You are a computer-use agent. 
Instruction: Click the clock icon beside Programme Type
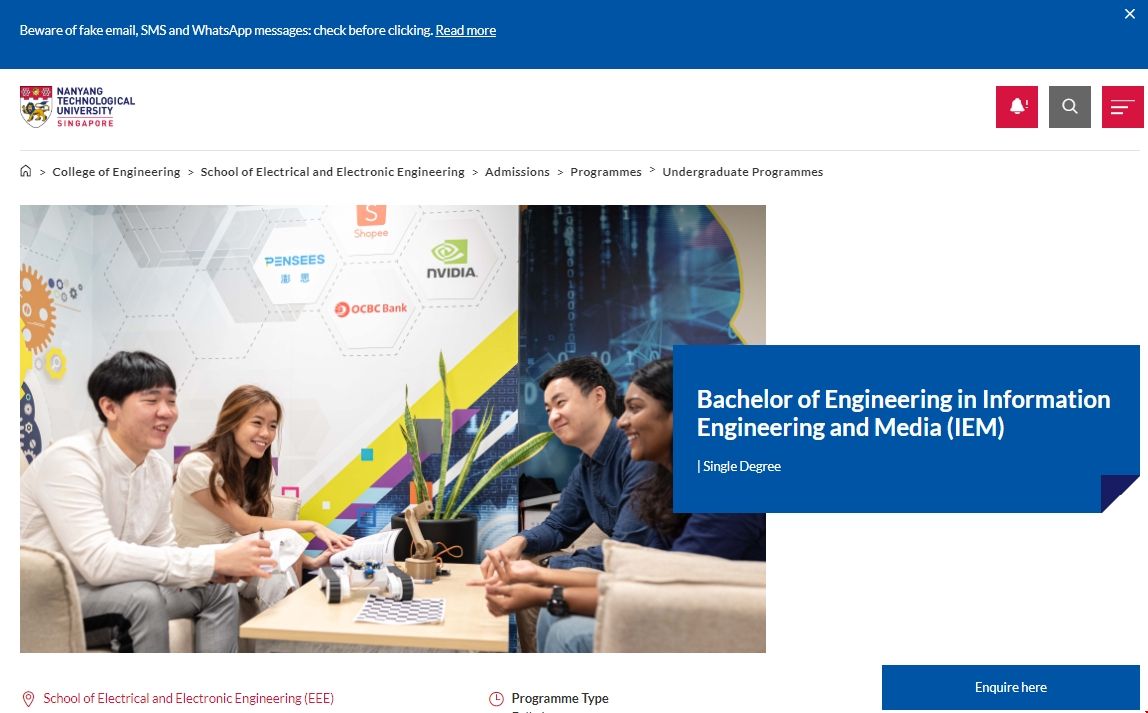496,698
